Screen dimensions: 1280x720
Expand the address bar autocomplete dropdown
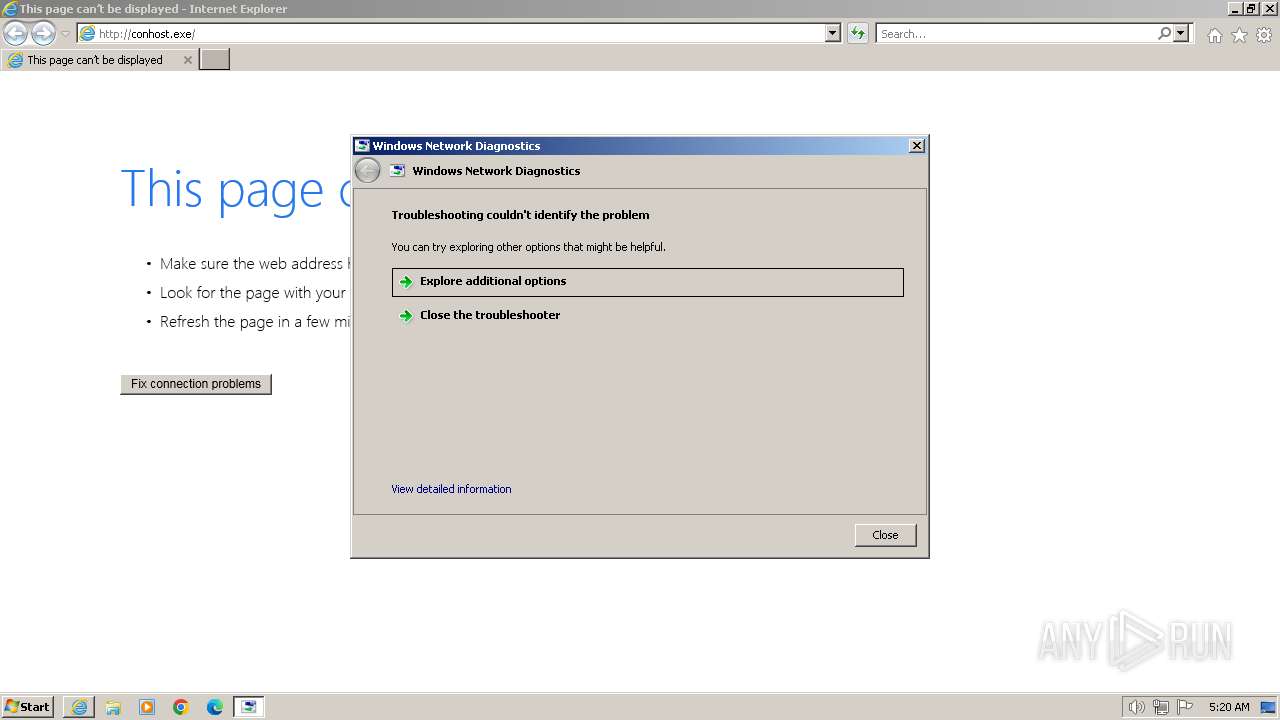[833, 34]
